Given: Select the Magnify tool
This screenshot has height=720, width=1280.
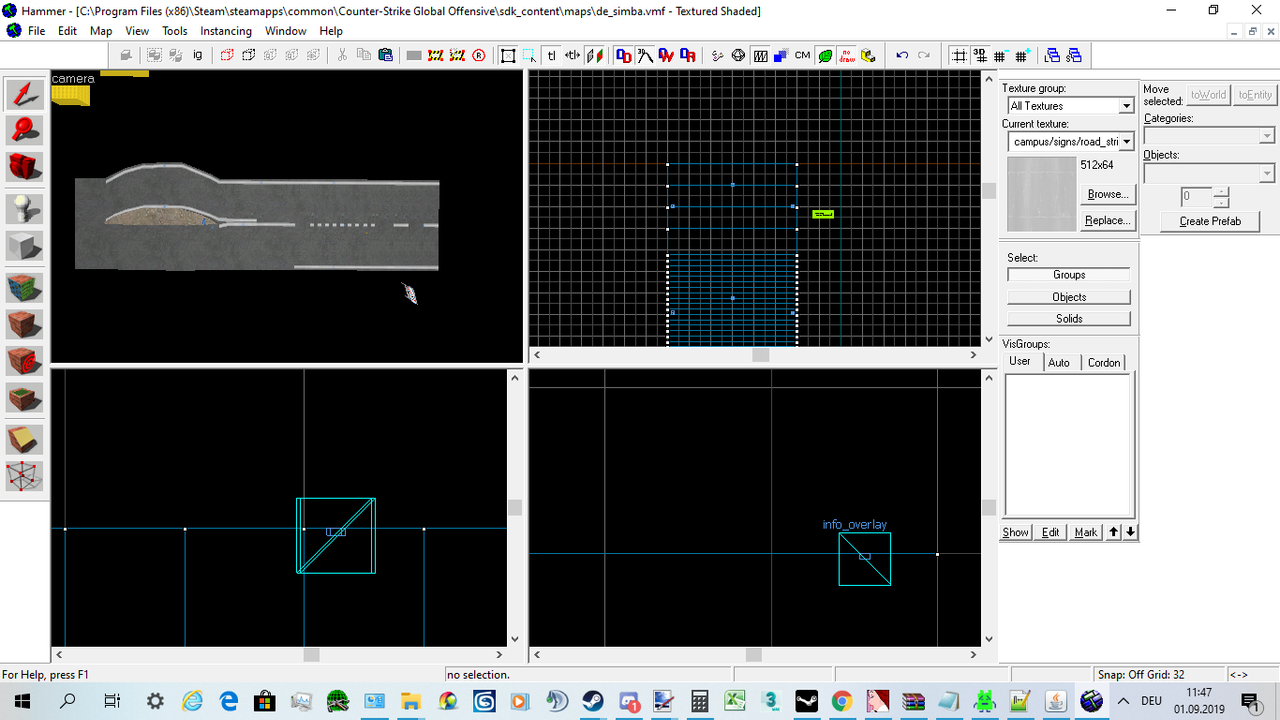Looking at the screenshot, I should coord(24,131).
